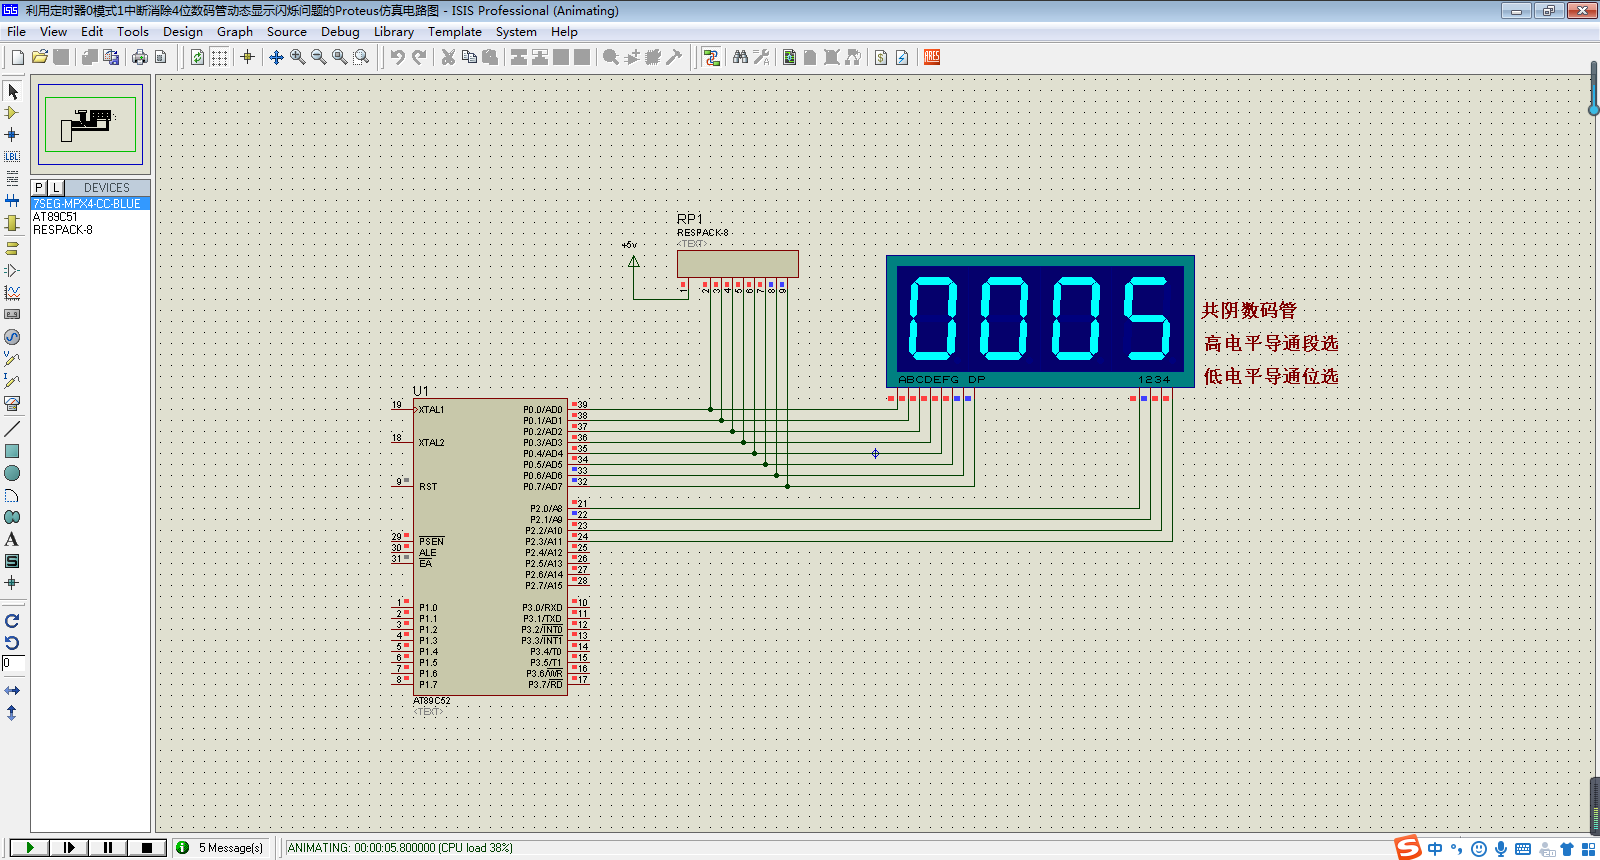Image resolution: width=1600 pixels, height=860 pixels.
Task: Toggle the false origin crosshair
Action: click(x=247, y=57)
